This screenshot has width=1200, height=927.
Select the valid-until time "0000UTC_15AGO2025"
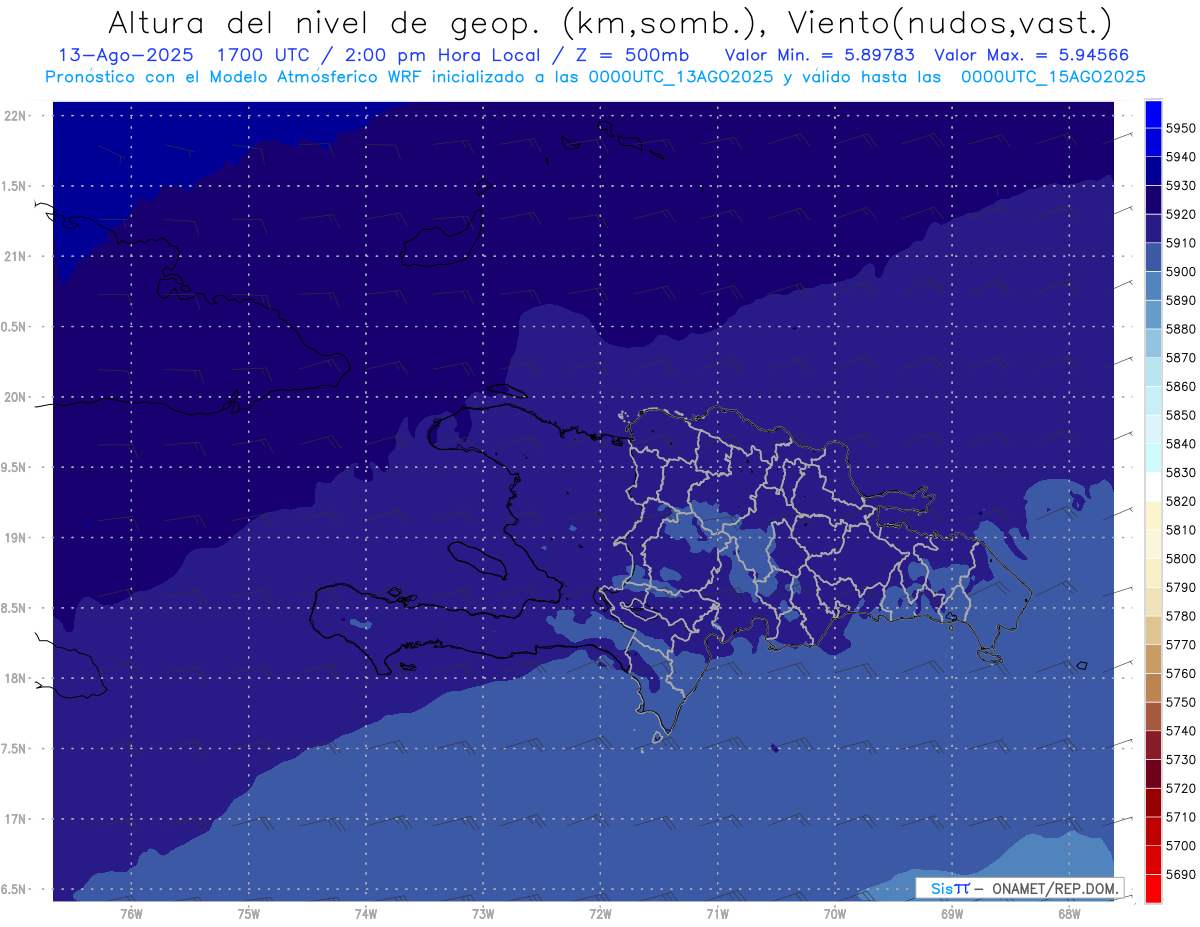tap(1053, 77)
